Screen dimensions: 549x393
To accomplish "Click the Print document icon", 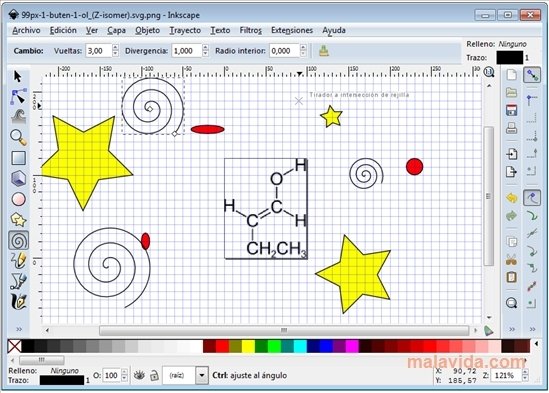I will coord(512,128).
